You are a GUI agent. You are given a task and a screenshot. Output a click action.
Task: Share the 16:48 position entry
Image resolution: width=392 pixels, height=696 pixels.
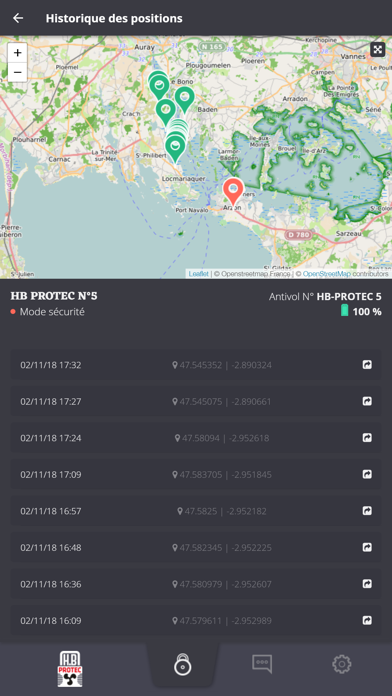click(x=367, y=547)
